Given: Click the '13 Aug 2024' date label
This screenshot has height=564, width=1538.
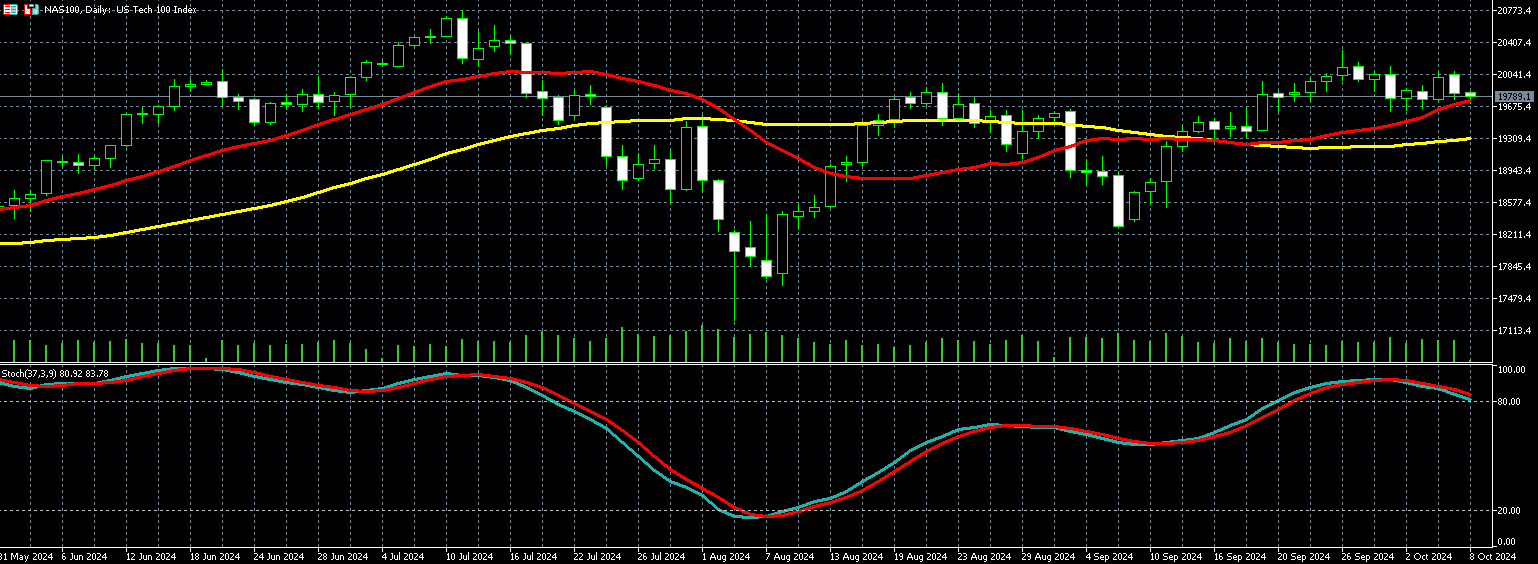Looking at the screenshot, I should [x=857, y=556].
